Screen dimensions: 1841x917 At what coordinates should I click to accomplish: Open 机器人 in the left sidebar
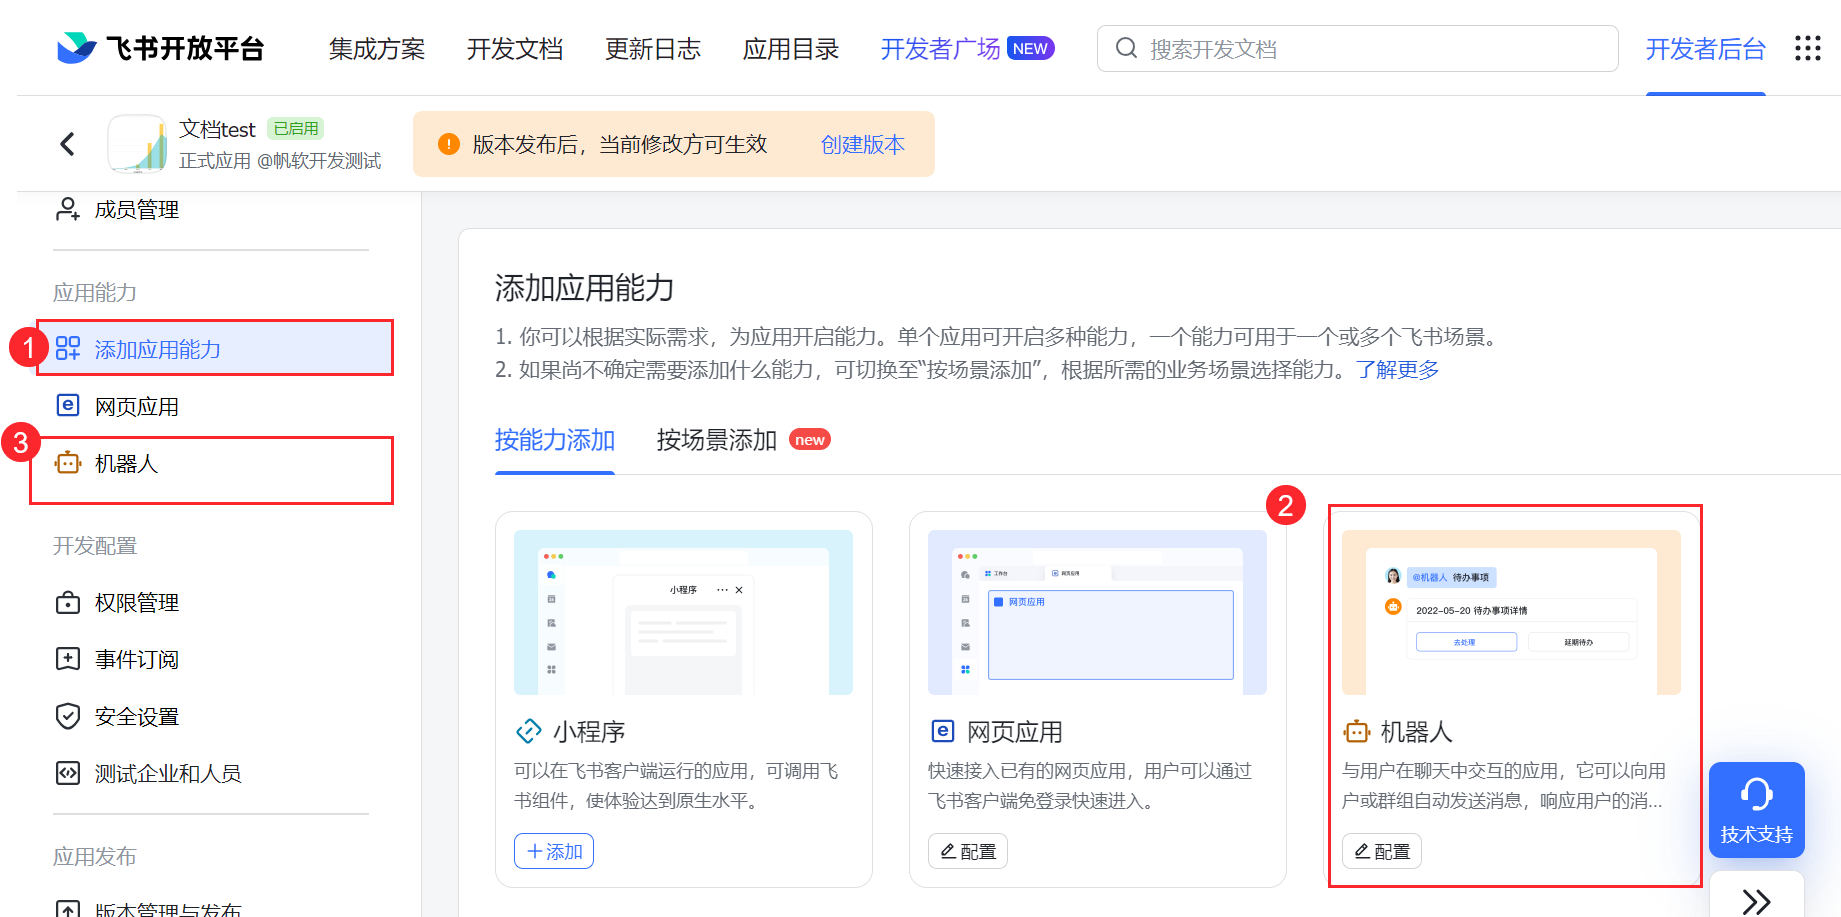pyautogui.click(x=126, y=463)
